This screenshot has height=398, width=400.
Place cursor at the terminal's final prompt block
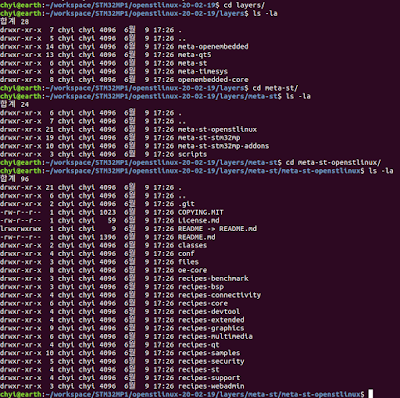371,394
